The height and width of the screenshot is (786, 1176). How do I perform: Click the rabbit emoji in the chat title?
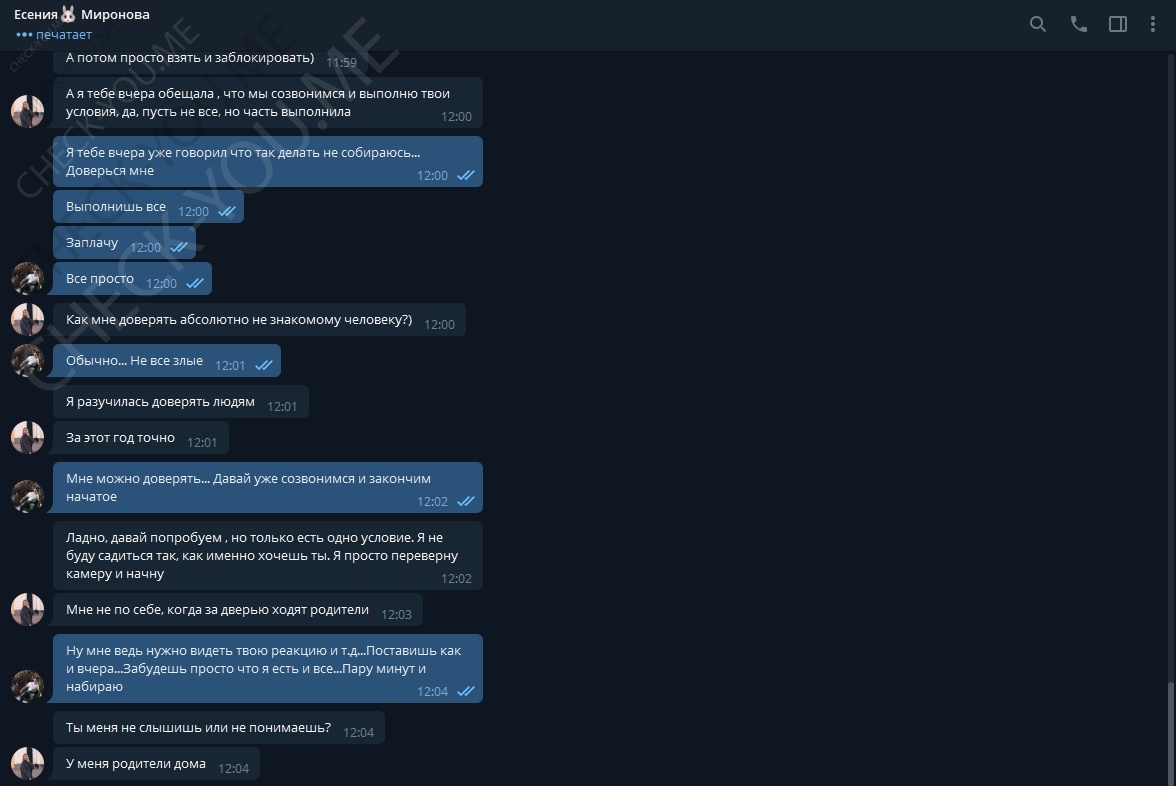coord(68,14)
